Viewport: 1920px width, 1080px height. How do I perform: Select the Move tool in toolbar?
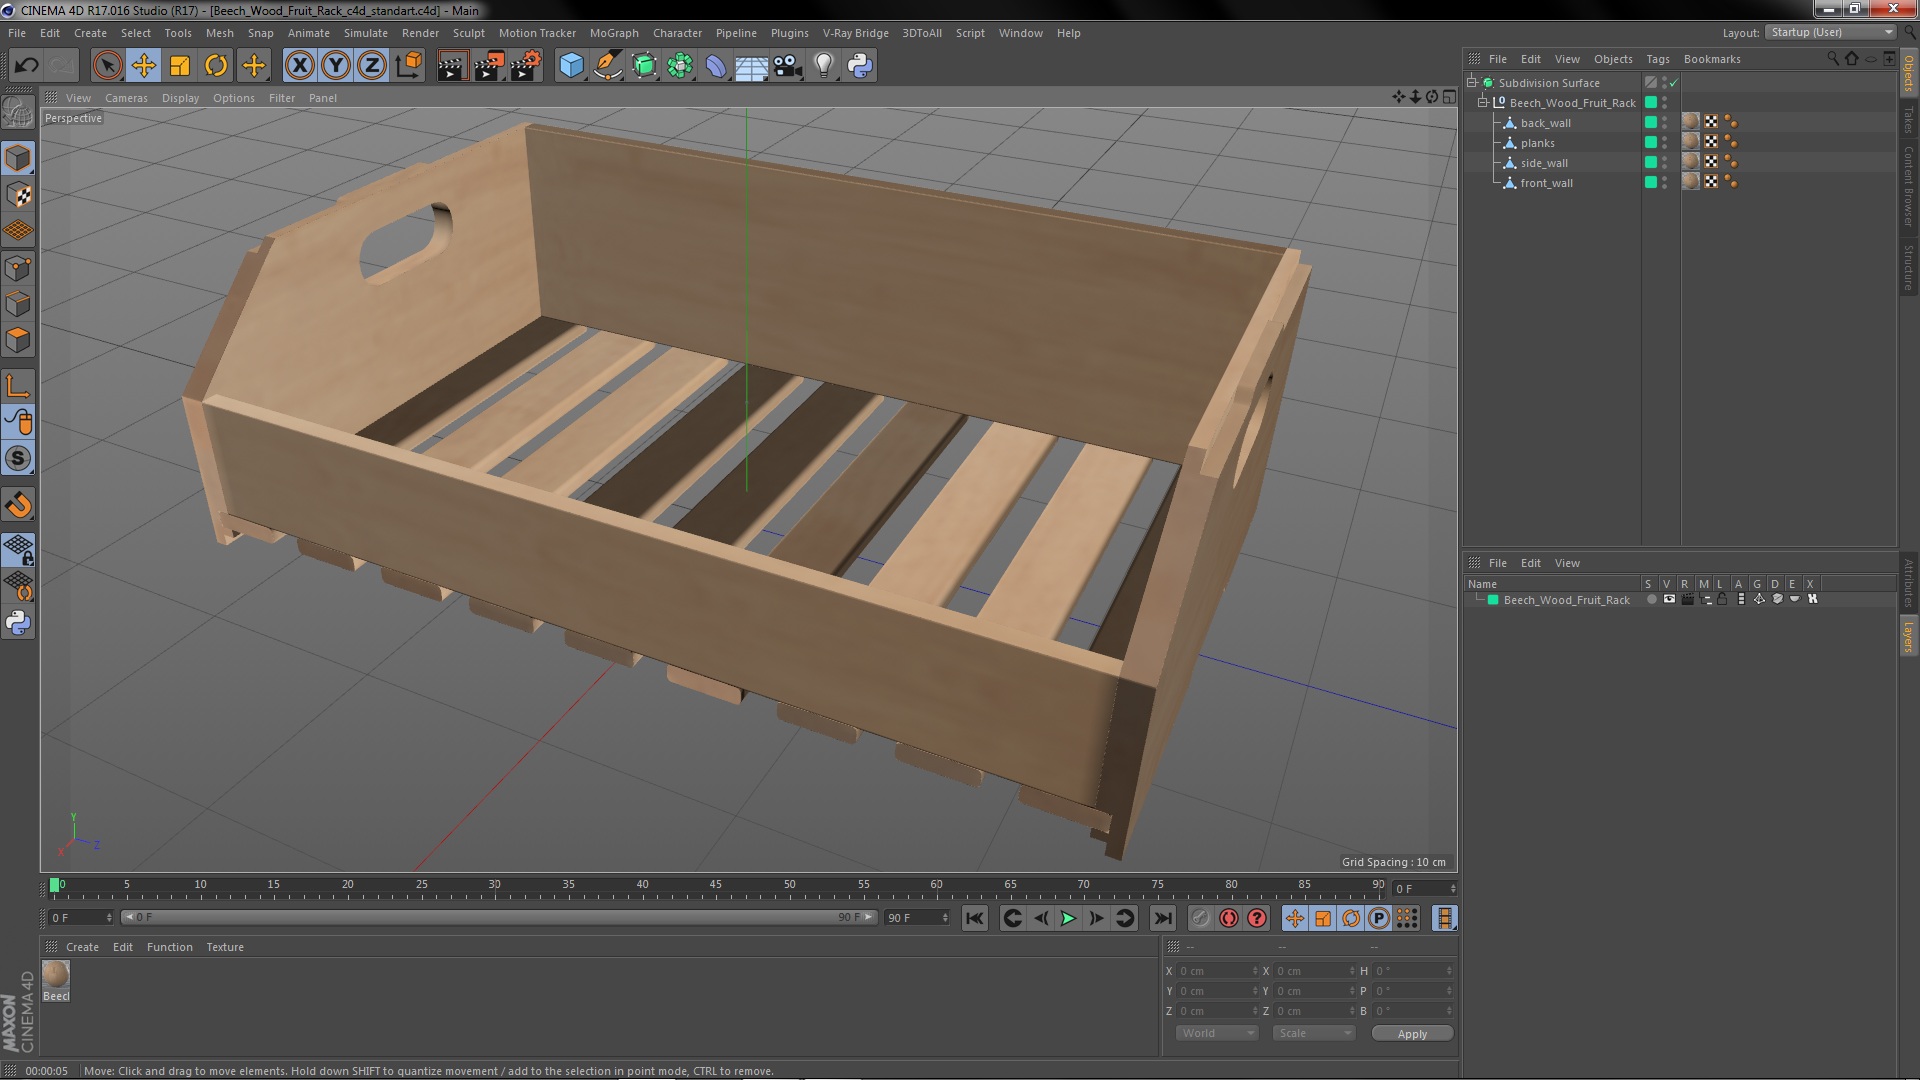tap(143, 66)
